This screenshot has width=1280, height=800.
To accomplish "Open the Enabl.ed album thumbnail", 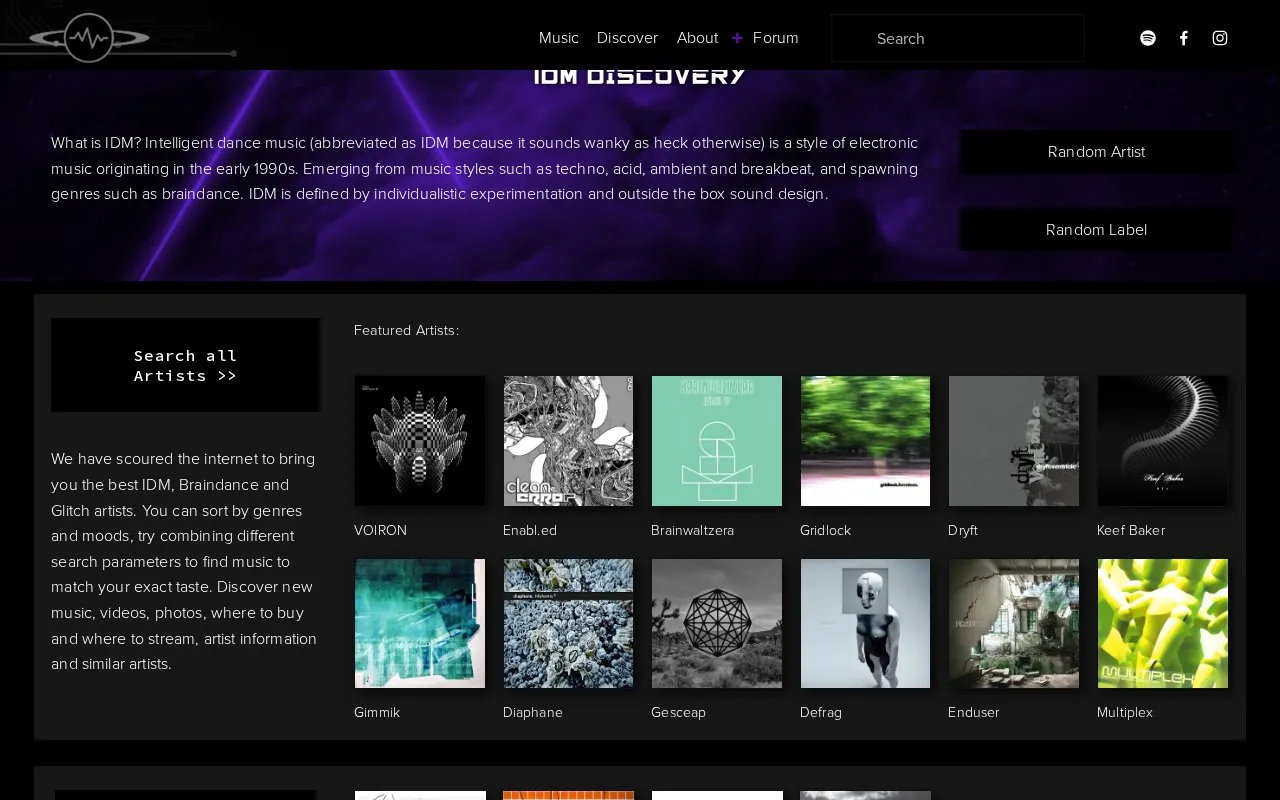I will tap(568, 441).
